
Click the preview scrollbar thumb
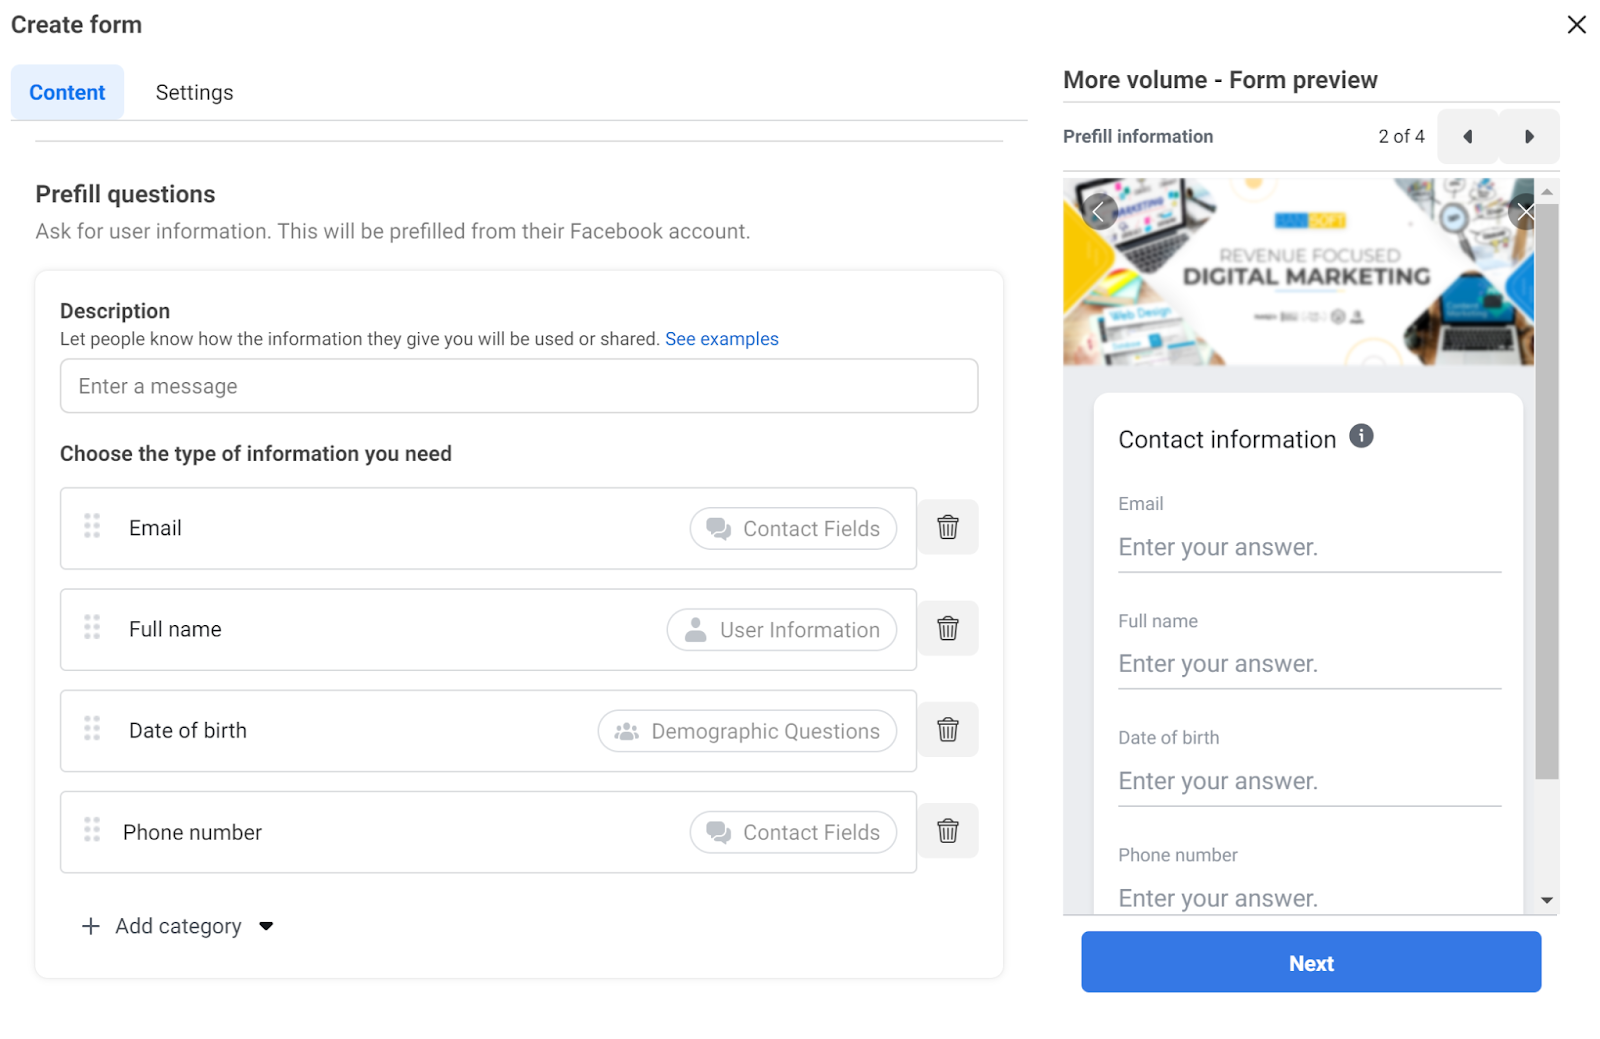(x=1546, y=490)
